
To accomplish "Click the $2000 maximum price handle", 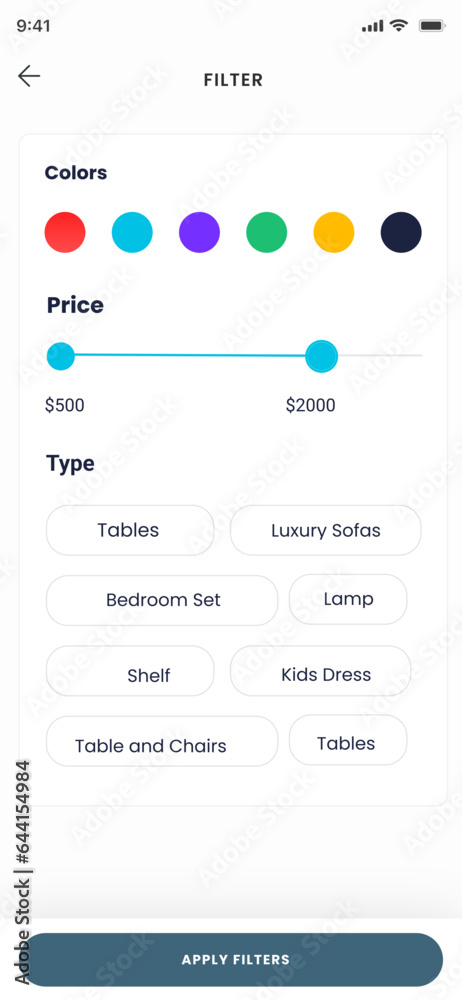I will click(321, 357).
